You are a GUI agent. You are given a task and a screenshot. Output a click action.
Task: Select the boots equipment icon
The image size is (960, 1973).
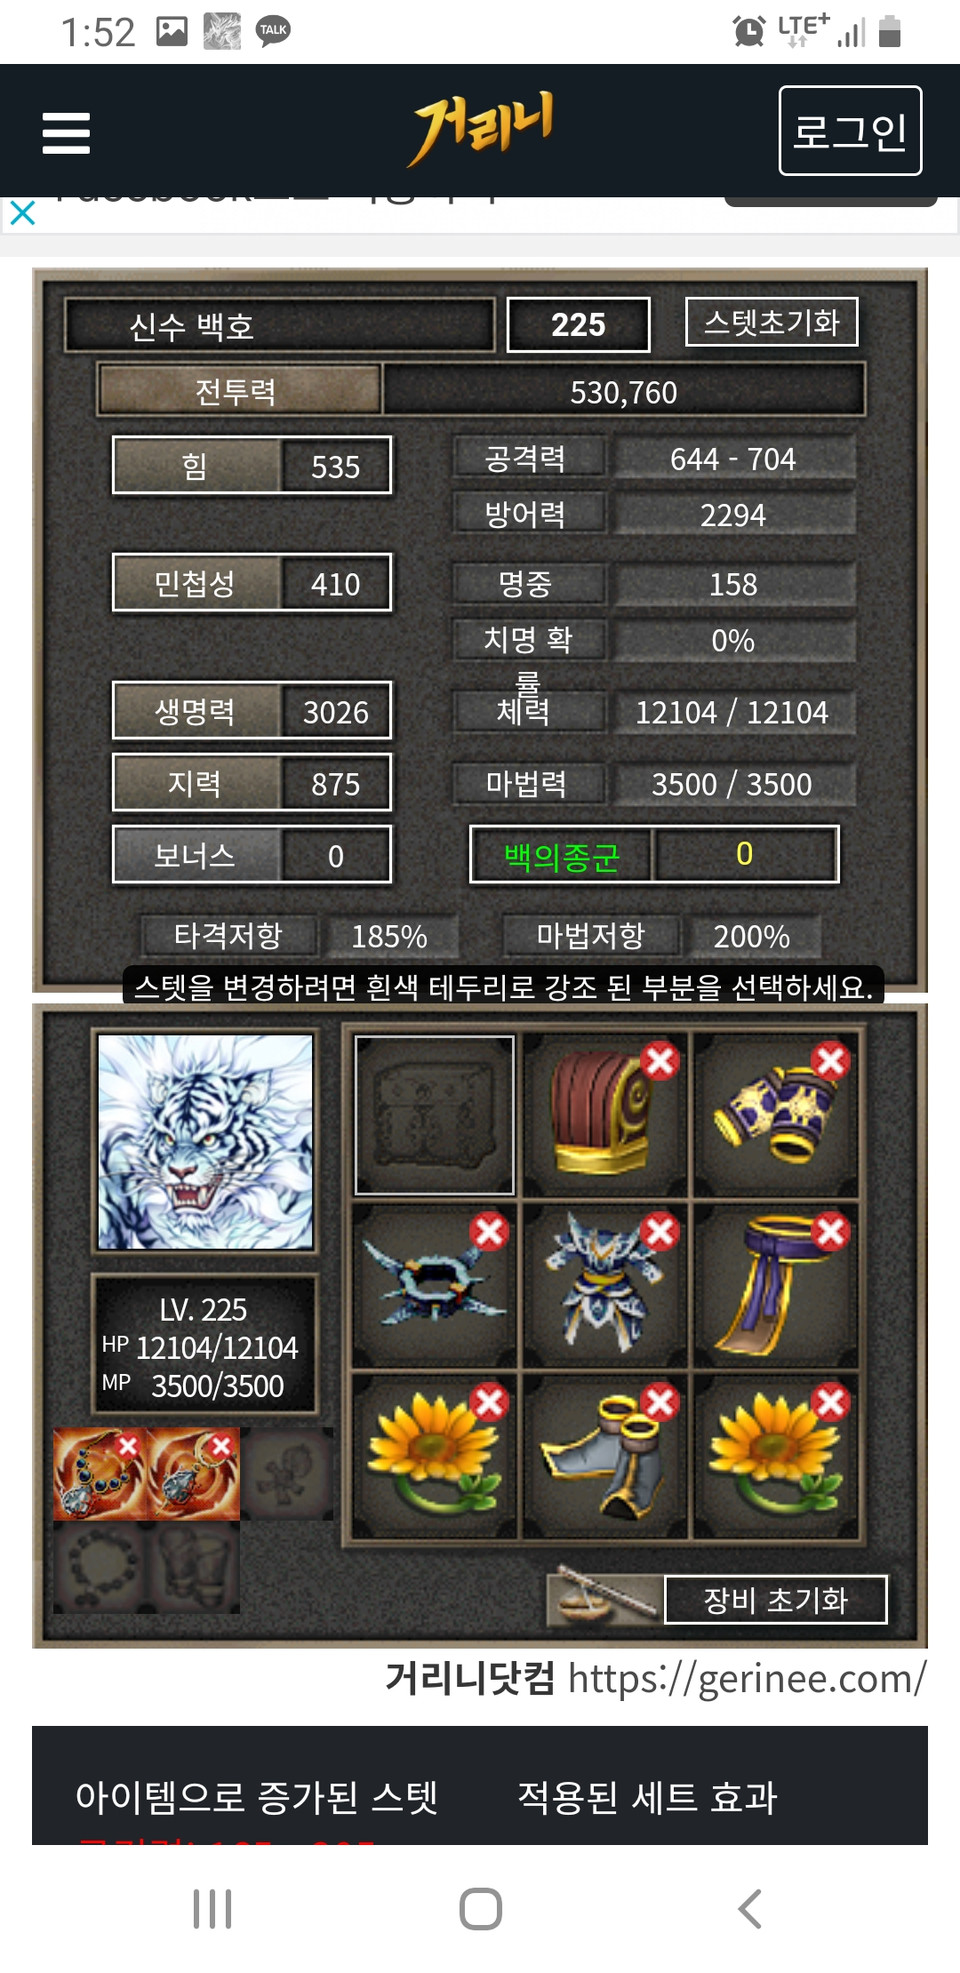point(605,1456)
